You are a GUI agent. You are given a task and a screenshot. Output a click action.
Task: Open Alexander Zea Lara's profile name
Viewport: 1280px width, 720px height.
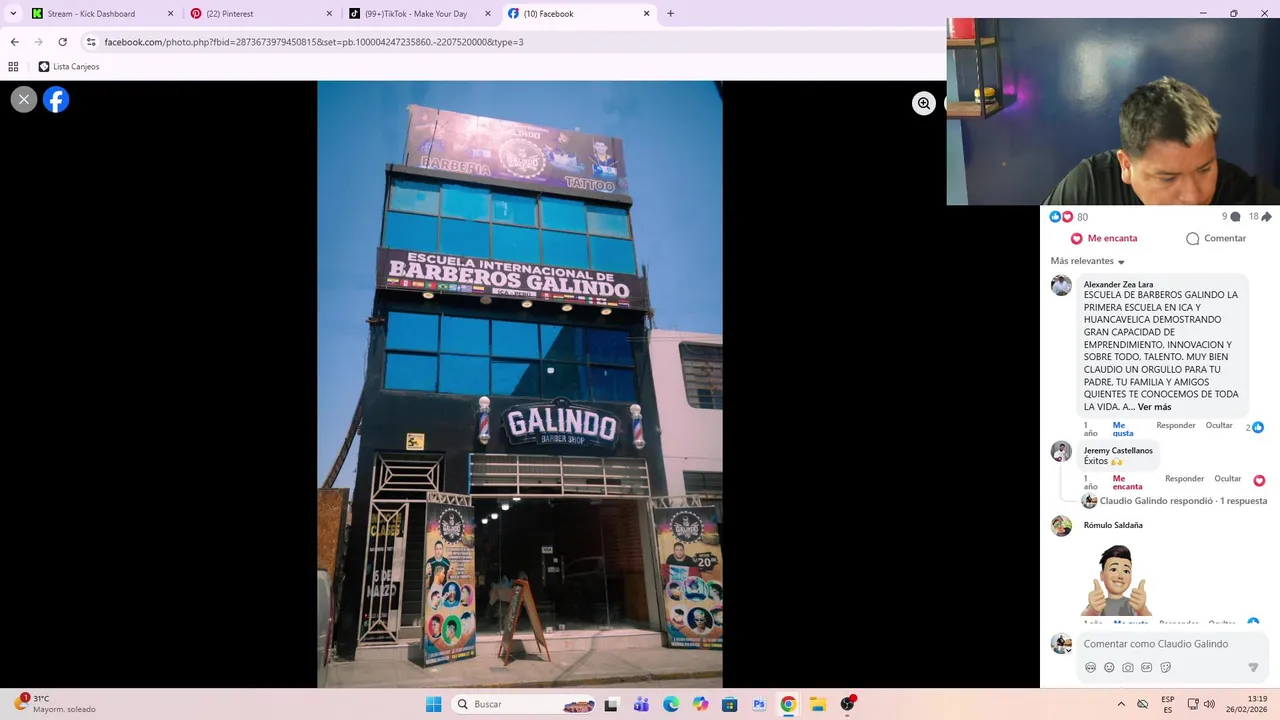tap(1118, 284)
